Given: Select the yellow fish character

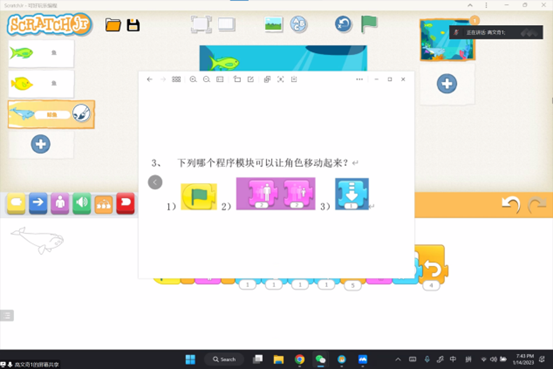Looking at the screenshot, I should 41,84.
